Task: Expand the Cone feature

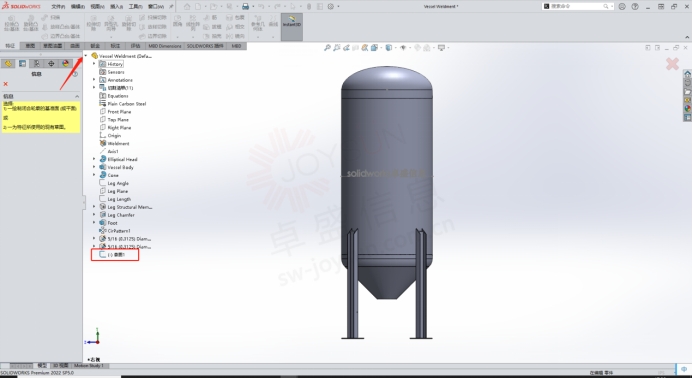Action: point(94,175)
